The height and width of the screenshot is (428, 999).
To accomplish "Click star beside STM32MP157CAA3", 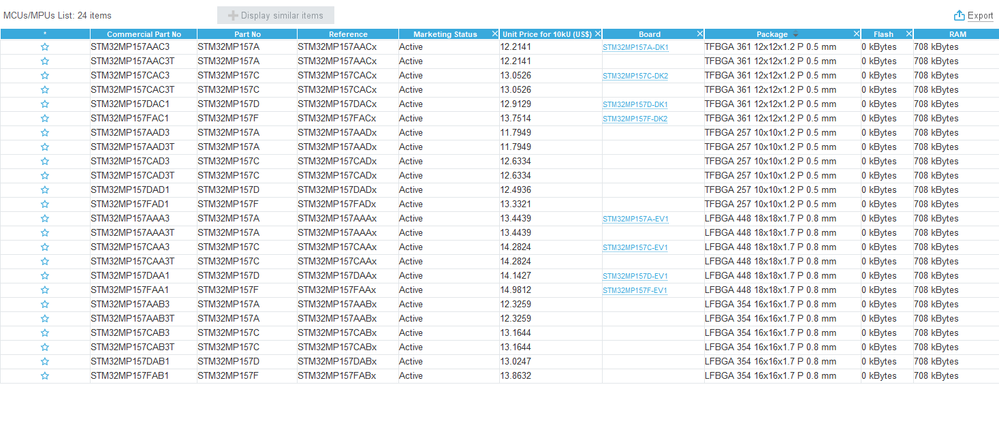I will [45, 248].
